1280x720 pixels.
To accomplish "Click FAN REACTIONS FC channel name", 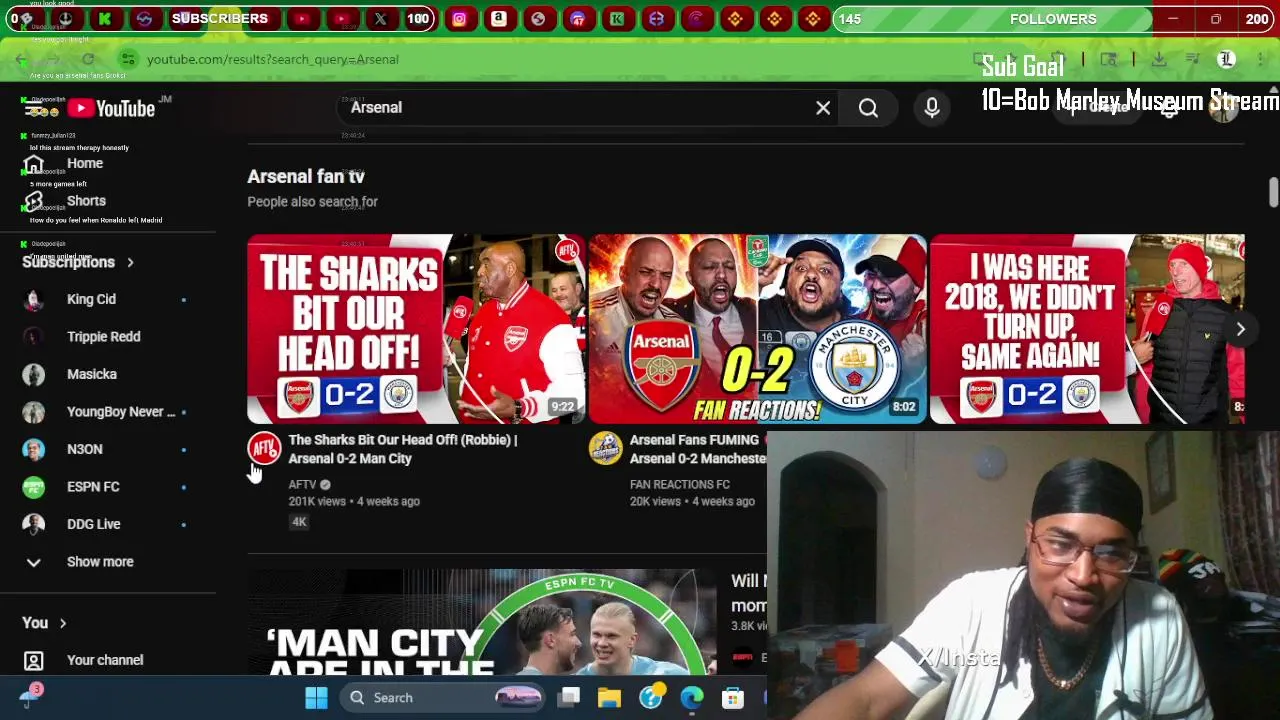I will tap(680, 484).
